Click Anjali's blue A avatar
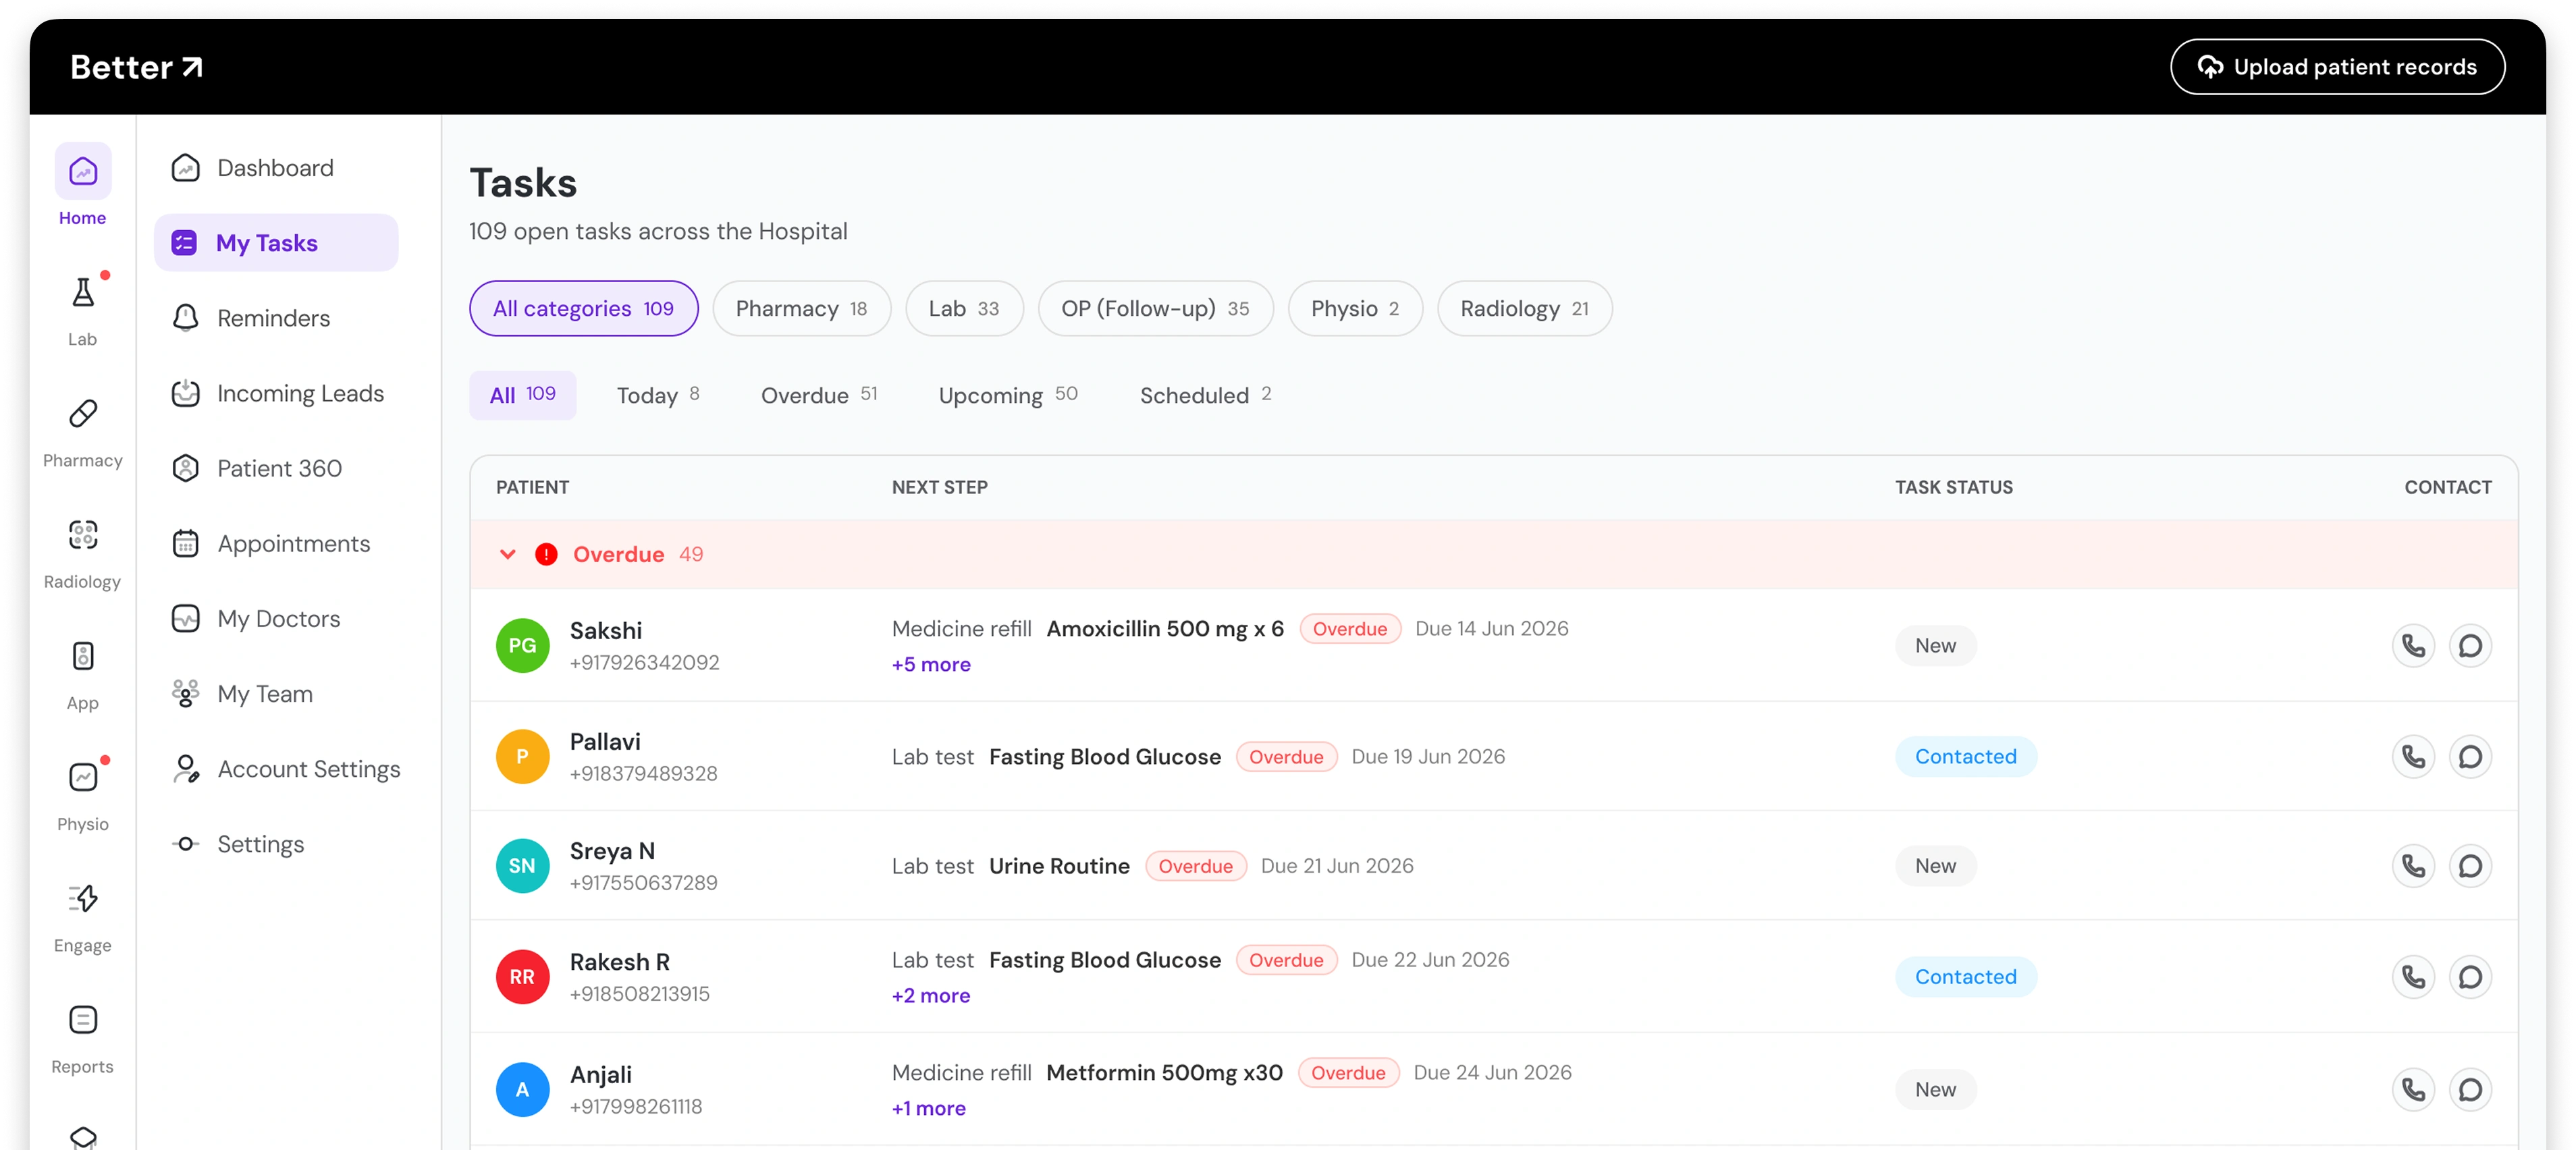Screen dimensions: 2576x1150 pos(522,1089)
